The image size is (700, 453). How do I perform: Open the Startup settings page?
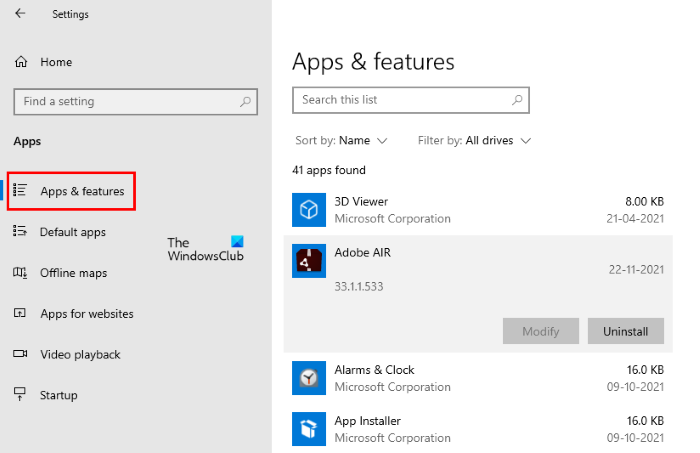58,396
